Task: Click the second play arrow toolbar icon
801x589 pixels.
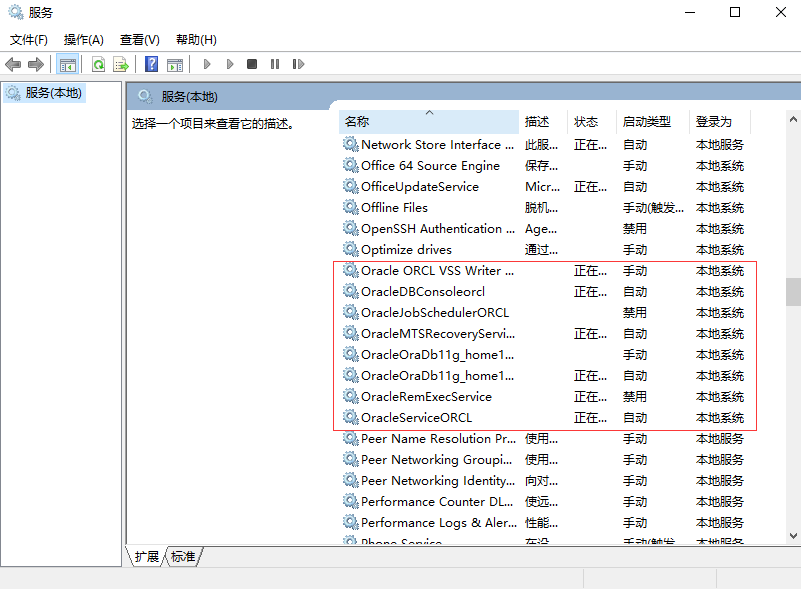Action: pyautogui.click(x=230, y=64)
